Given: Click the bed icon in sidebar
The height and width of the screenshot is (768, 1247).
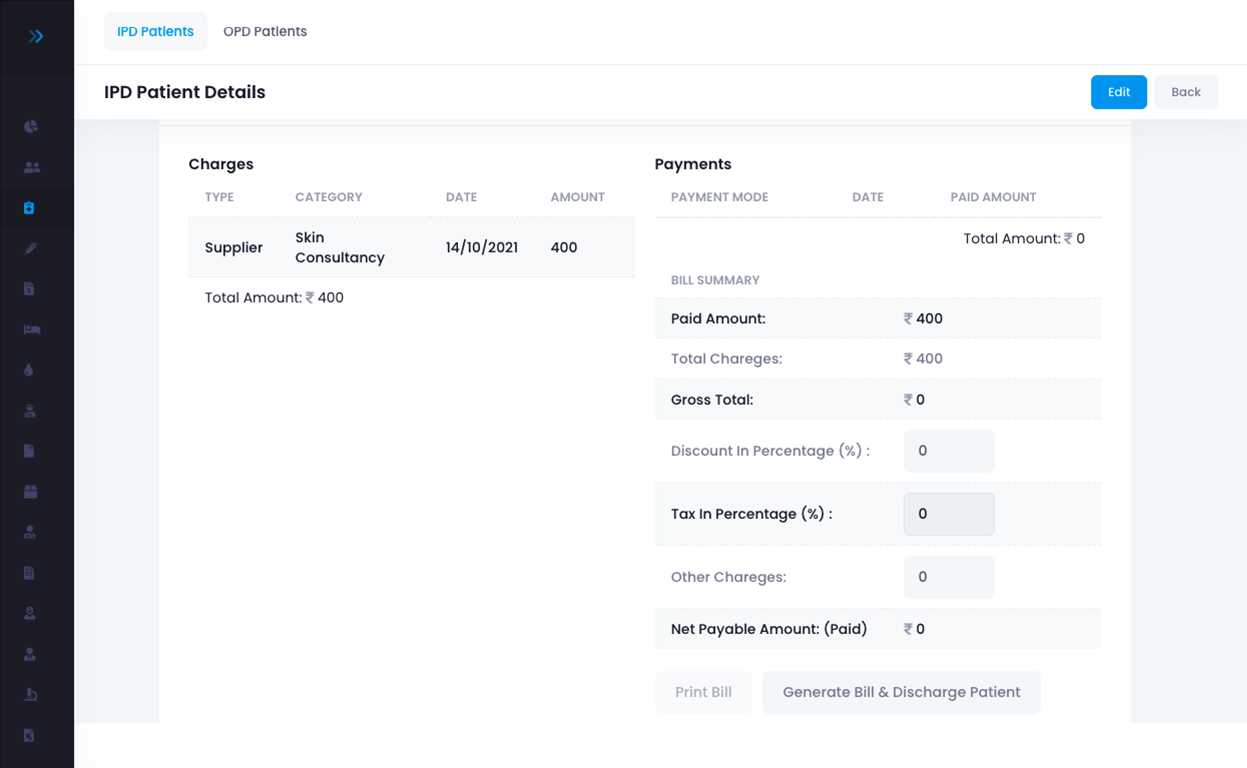Looking at the screenshot, I should pyautogui.click(x=30, y=329).
